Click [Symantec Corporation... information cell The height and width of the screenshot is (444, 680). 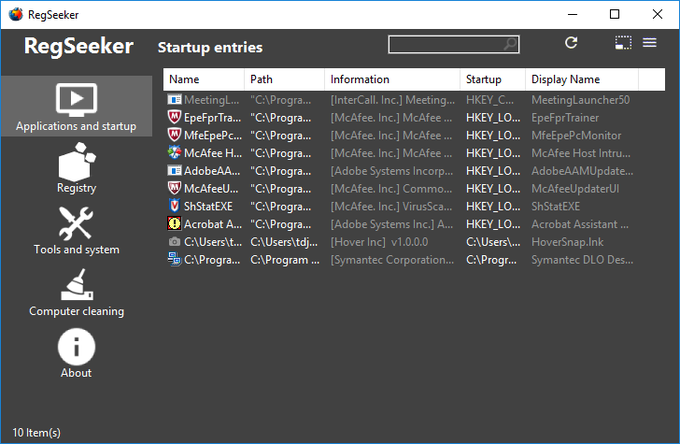pyautogui.click(x=392, y=260)
